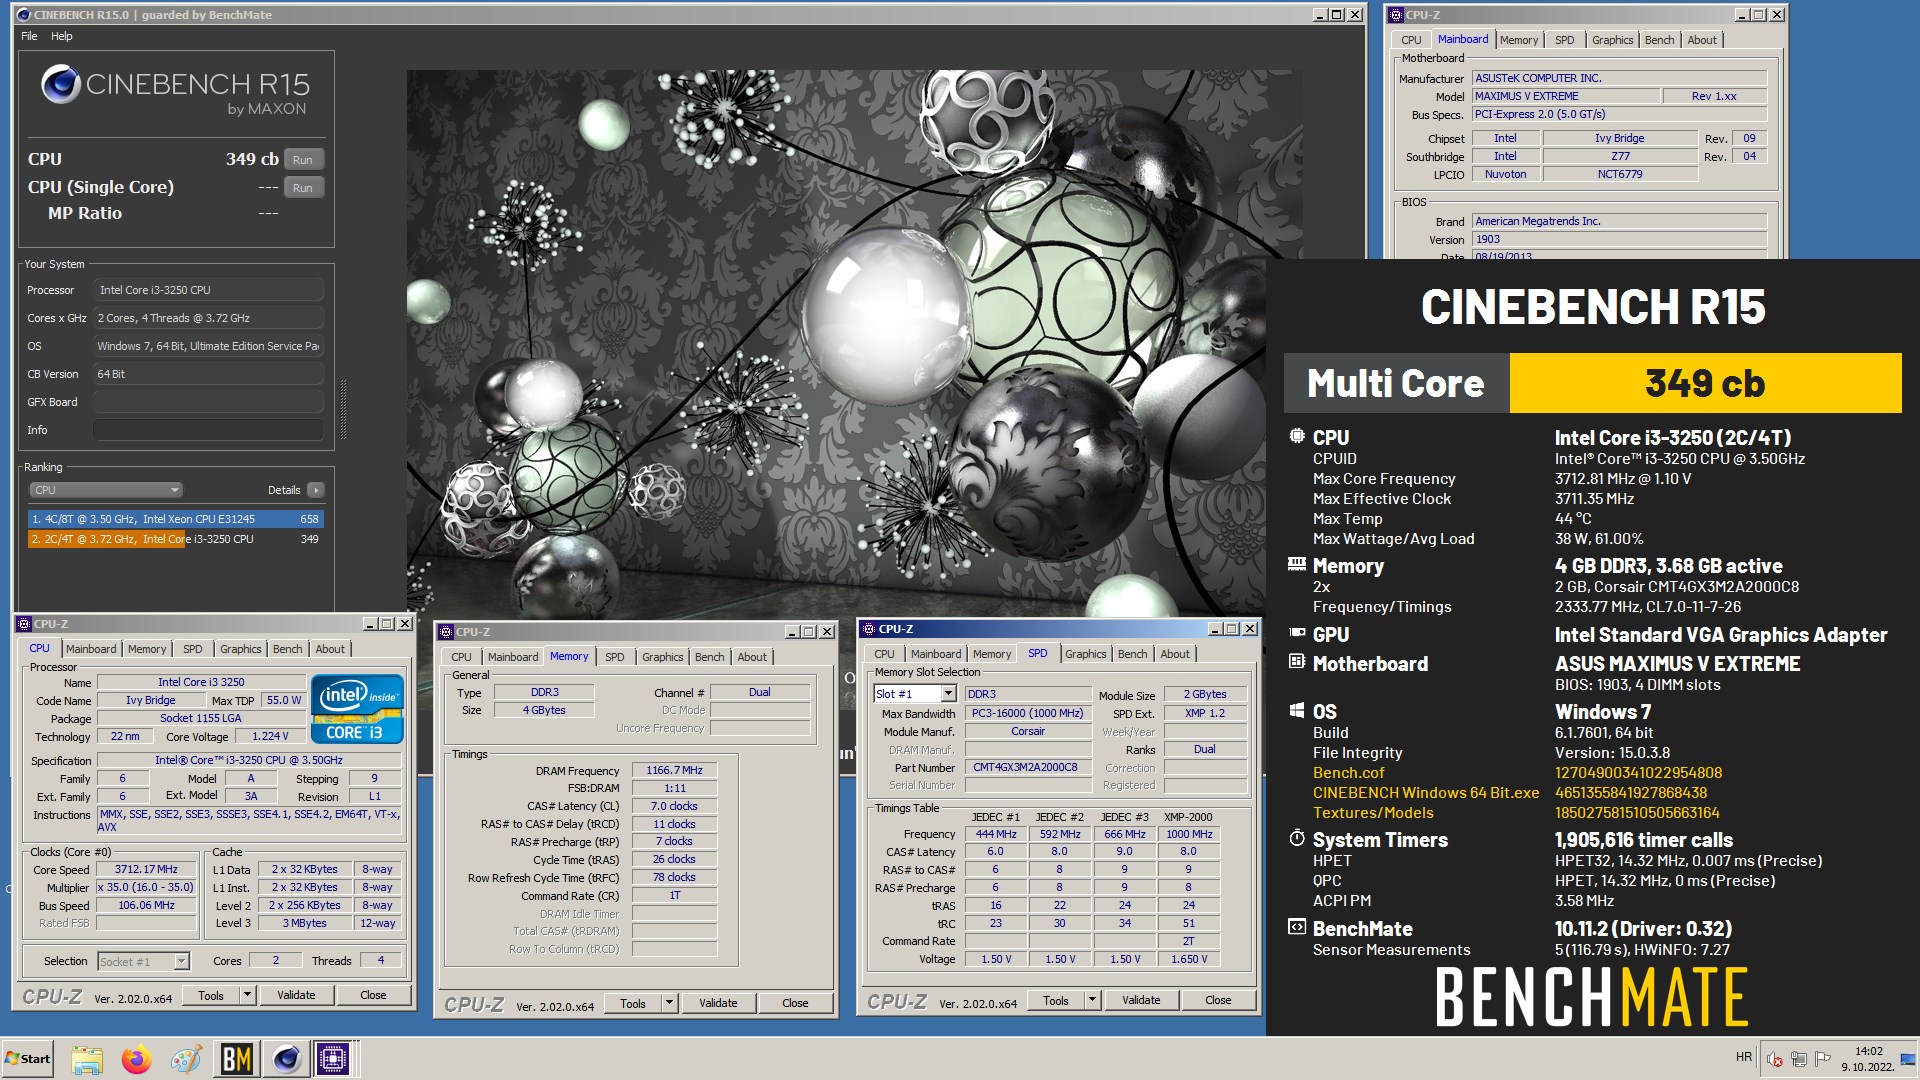1920x1080 pixels.
Task: Click the 349 cb Multi Core score
Action: tap(1705, 383)
